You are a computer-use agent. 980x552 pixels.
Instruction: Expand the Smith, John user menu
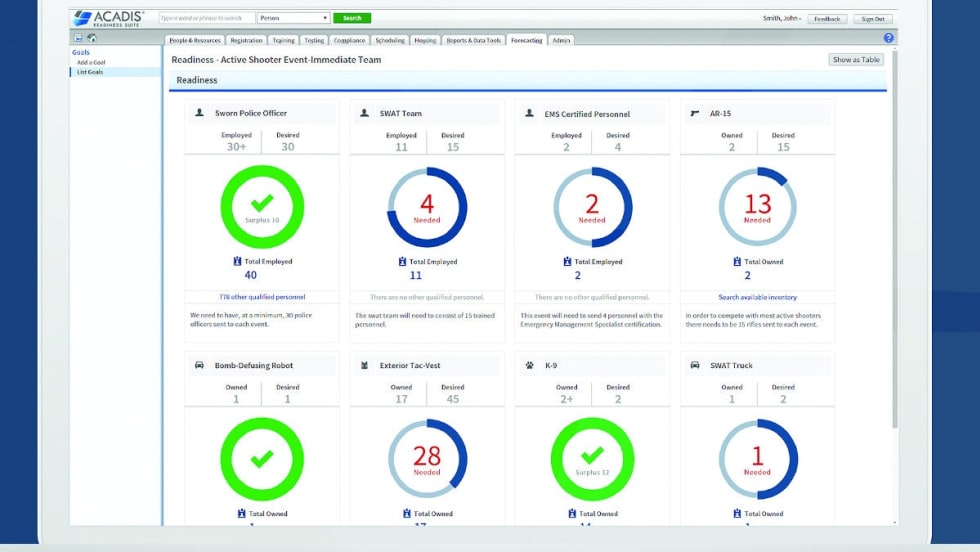[780, 19]
